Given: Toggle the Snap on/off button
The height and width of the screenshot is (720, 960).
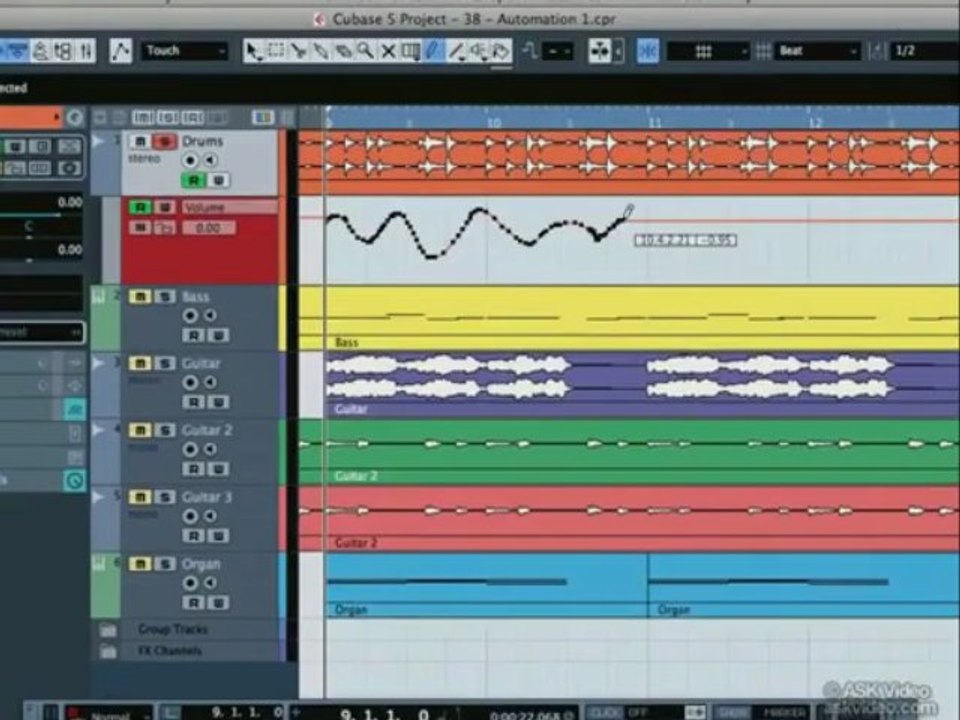Looking at the screenshot, I should [648, 51].
